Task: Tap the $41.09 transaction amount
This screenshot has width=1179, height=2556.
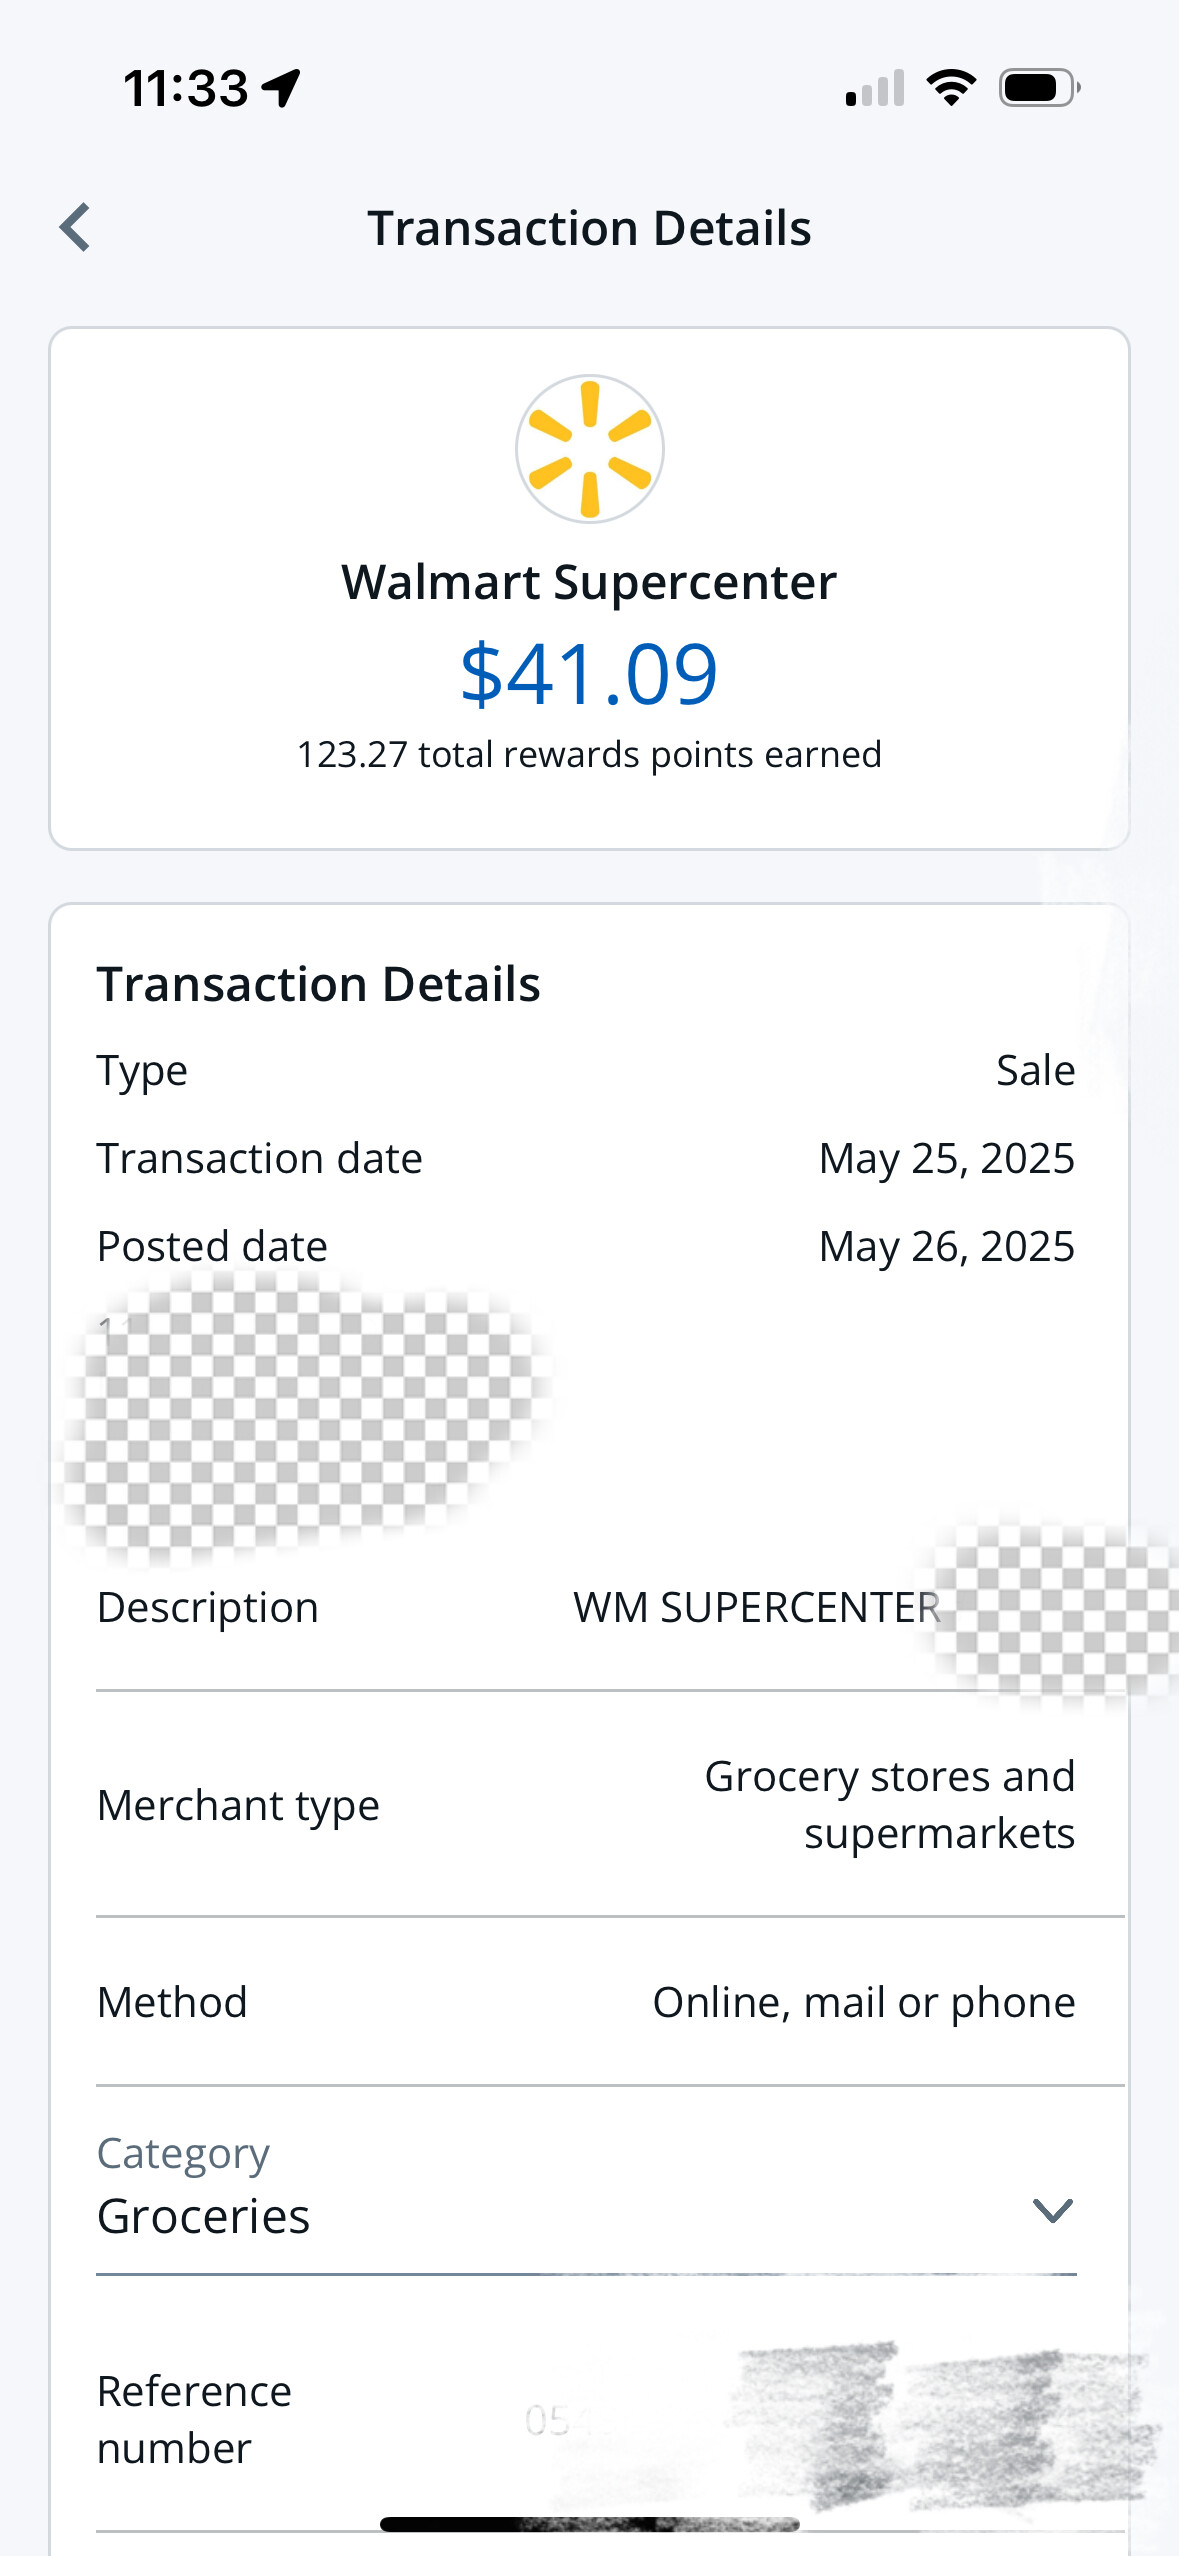Action: point(589,674)
